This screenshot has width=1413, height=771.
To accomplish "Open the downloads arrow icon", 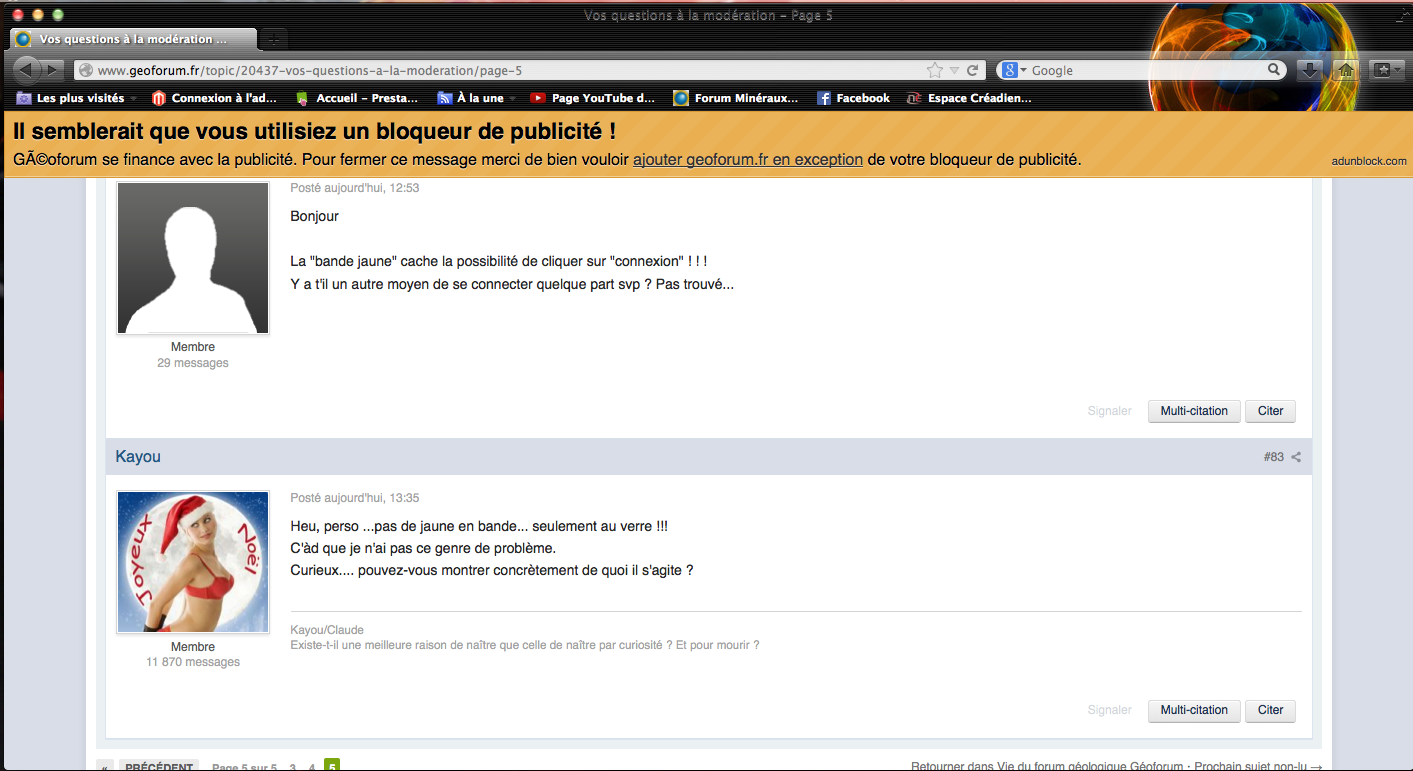I will tap(1309, 70).
